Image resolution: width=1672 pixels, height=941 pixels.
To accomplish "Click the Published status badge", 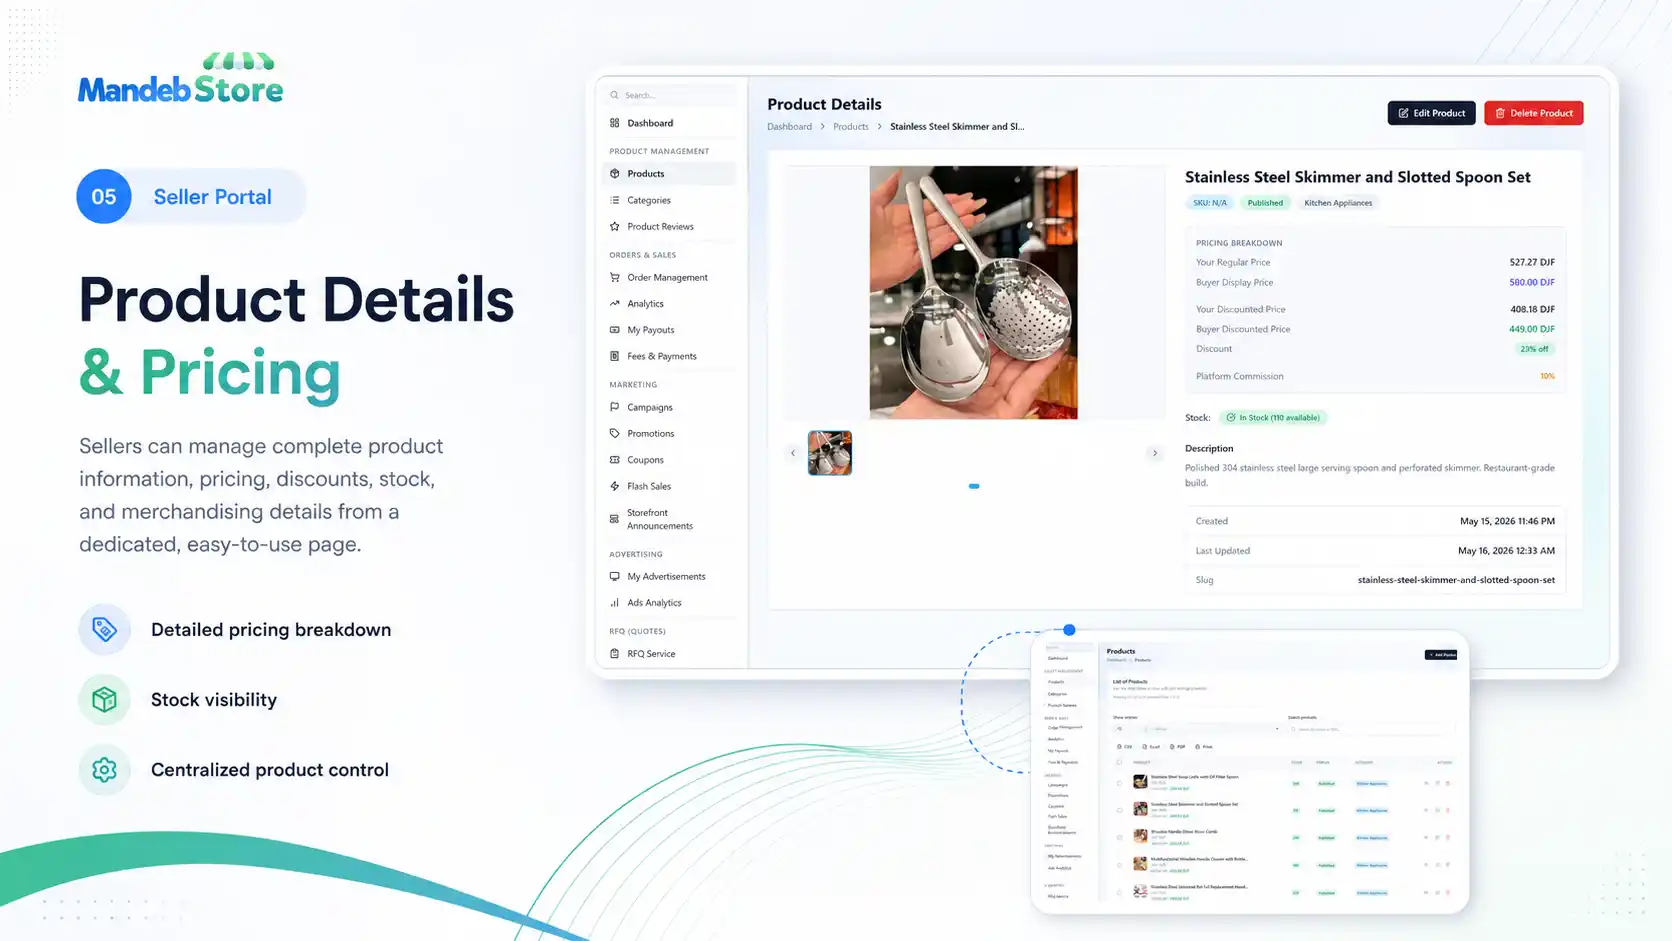I will click(1265, 203).
